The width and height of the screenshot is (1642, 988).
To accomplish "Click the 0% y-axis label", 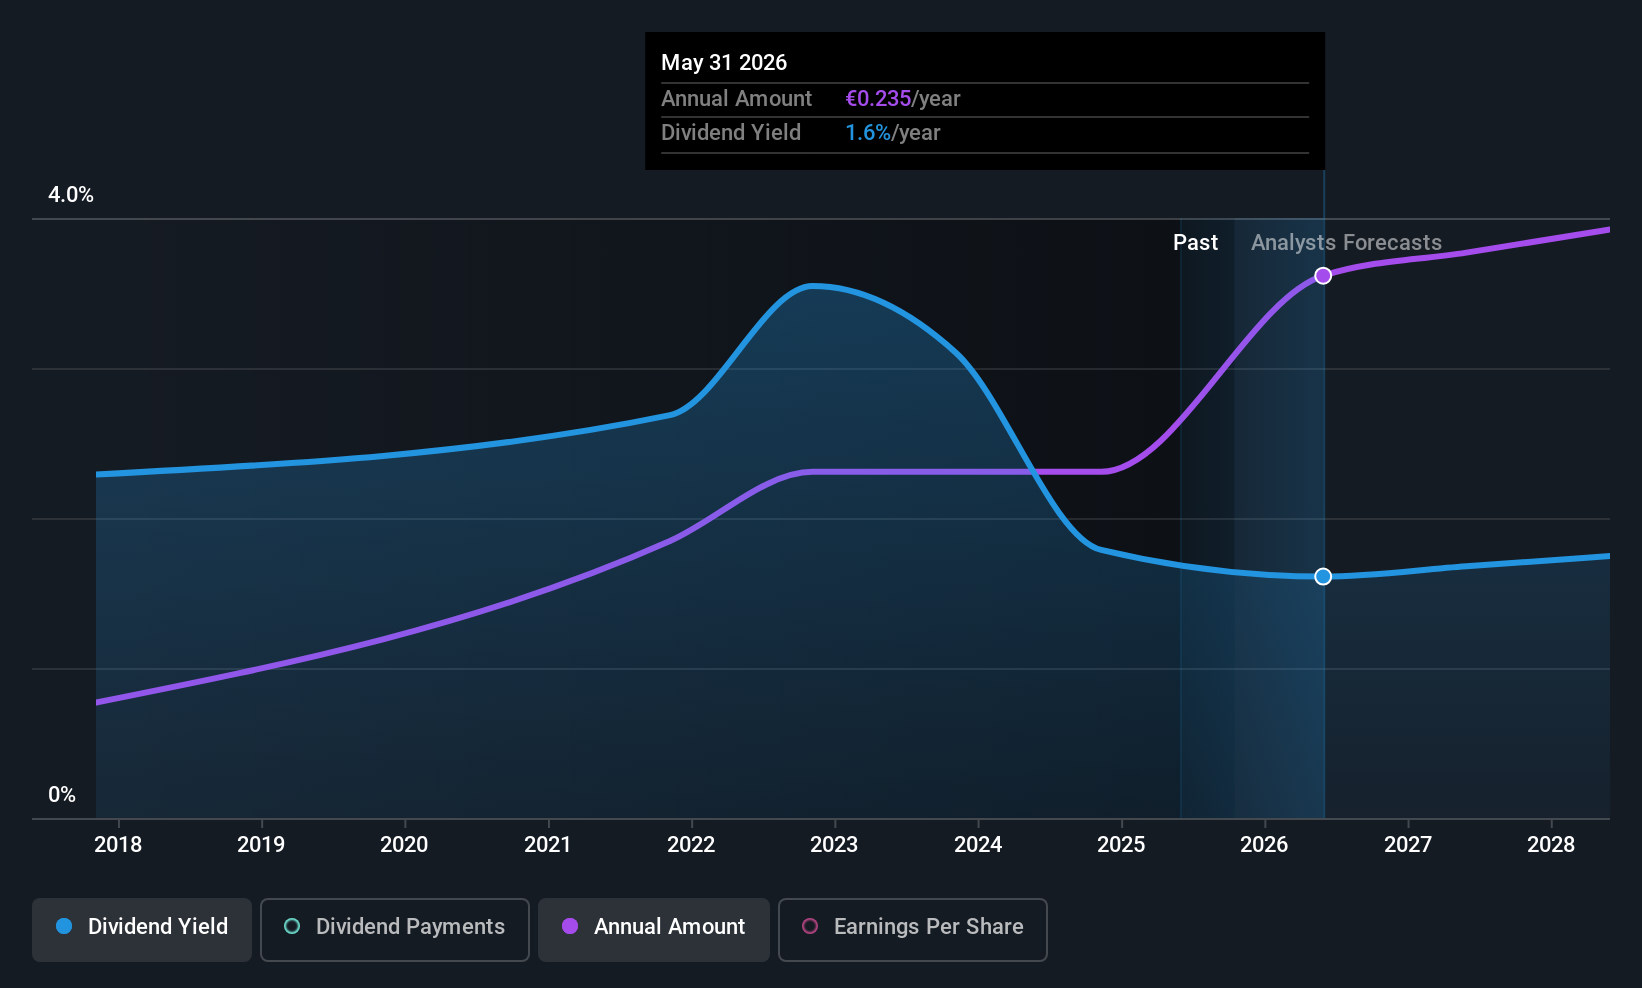I will 62,795.
